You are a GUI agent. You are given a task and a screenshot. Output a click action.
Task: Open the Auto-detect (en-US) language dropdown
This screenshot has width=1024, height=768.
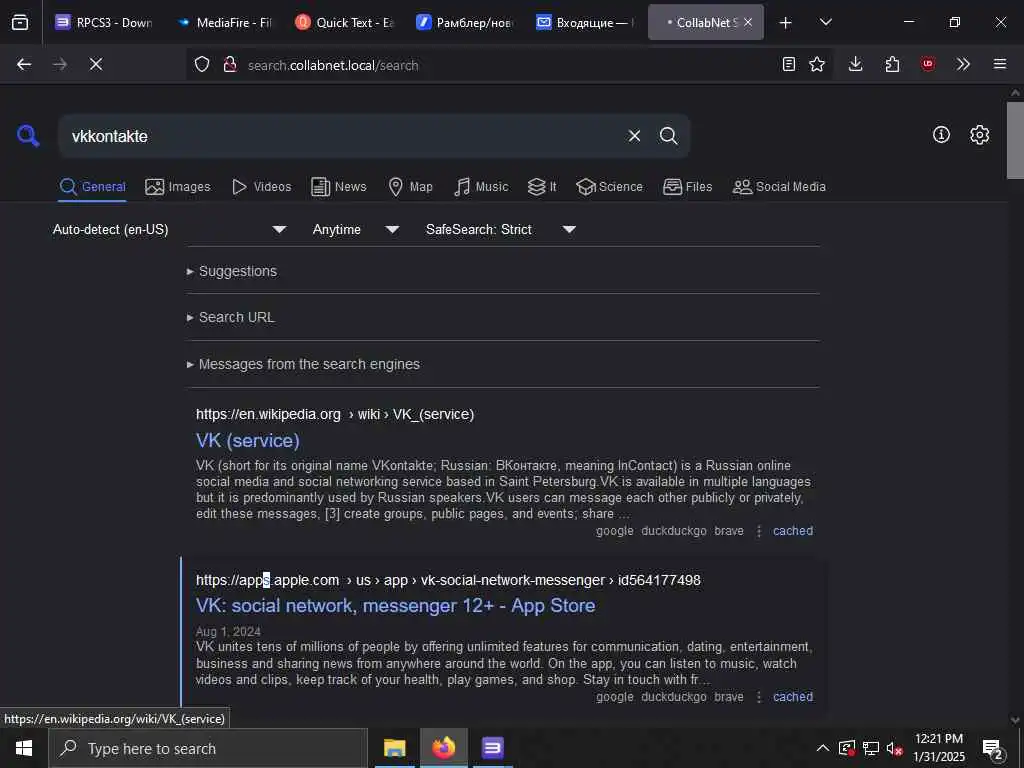[169, 229]
